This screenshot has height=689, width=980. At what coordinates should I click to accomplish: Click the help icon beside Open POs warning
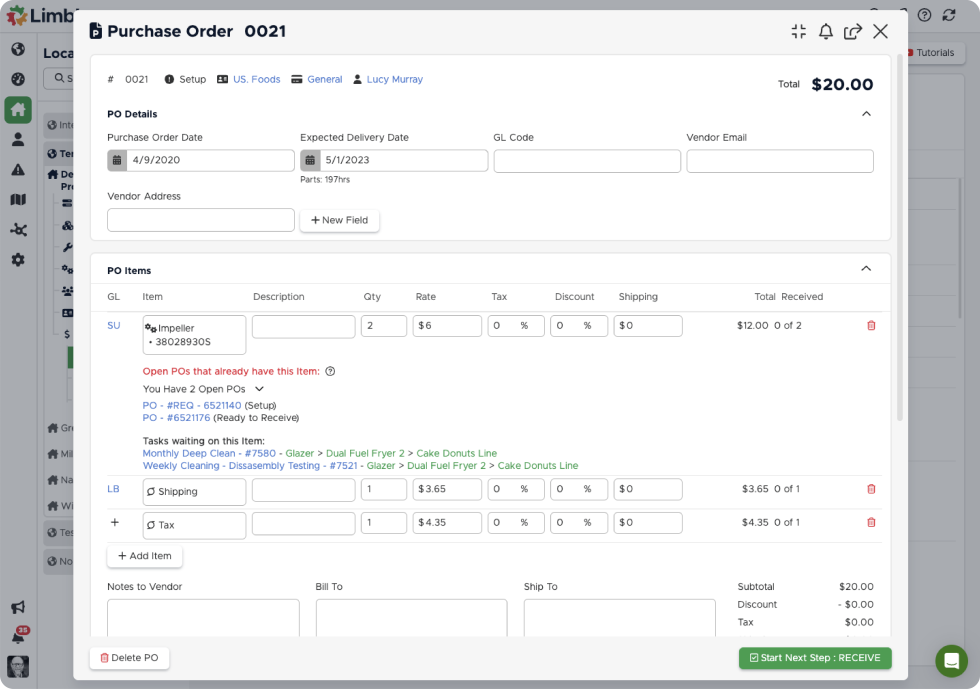pyautogui.click(x=330, y=371)
